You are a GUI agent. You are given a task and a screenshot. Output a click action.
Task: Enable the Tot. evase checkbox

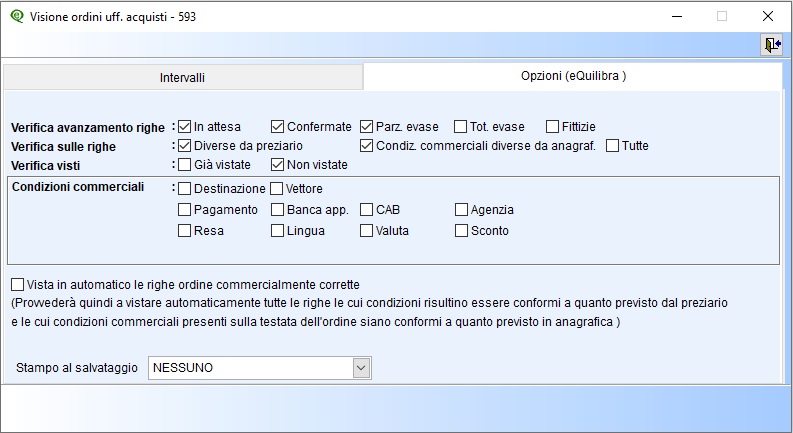click(460, 126)
